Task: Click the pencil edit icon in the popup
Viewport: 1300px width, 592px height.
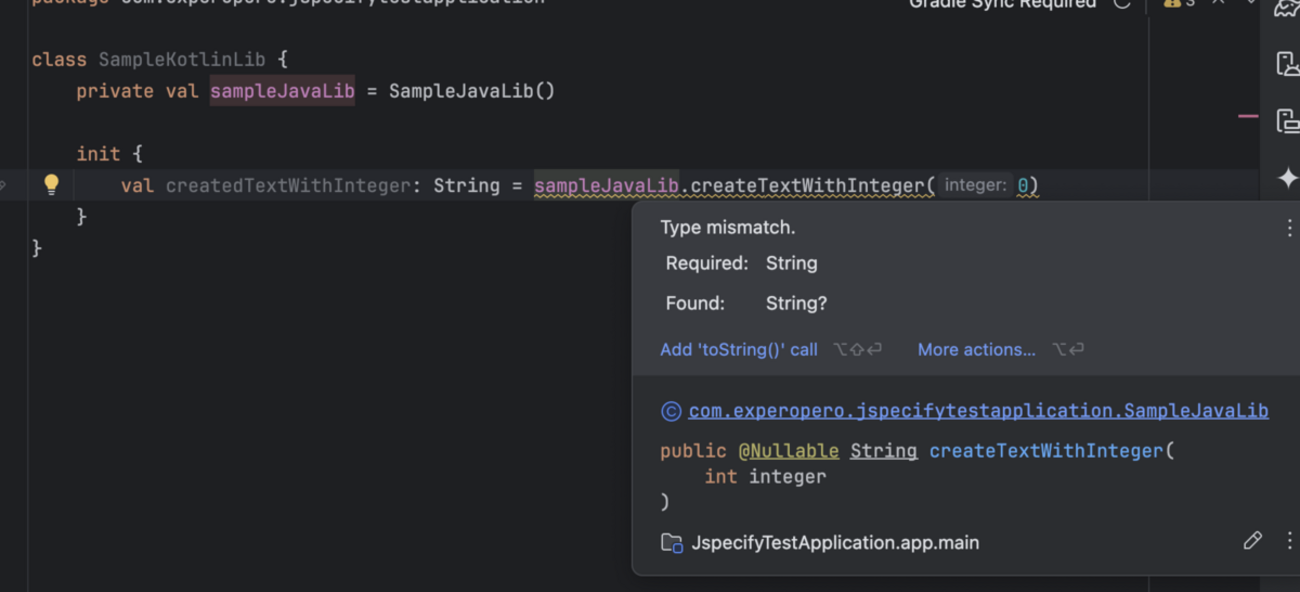Action: coord(1253,541)
